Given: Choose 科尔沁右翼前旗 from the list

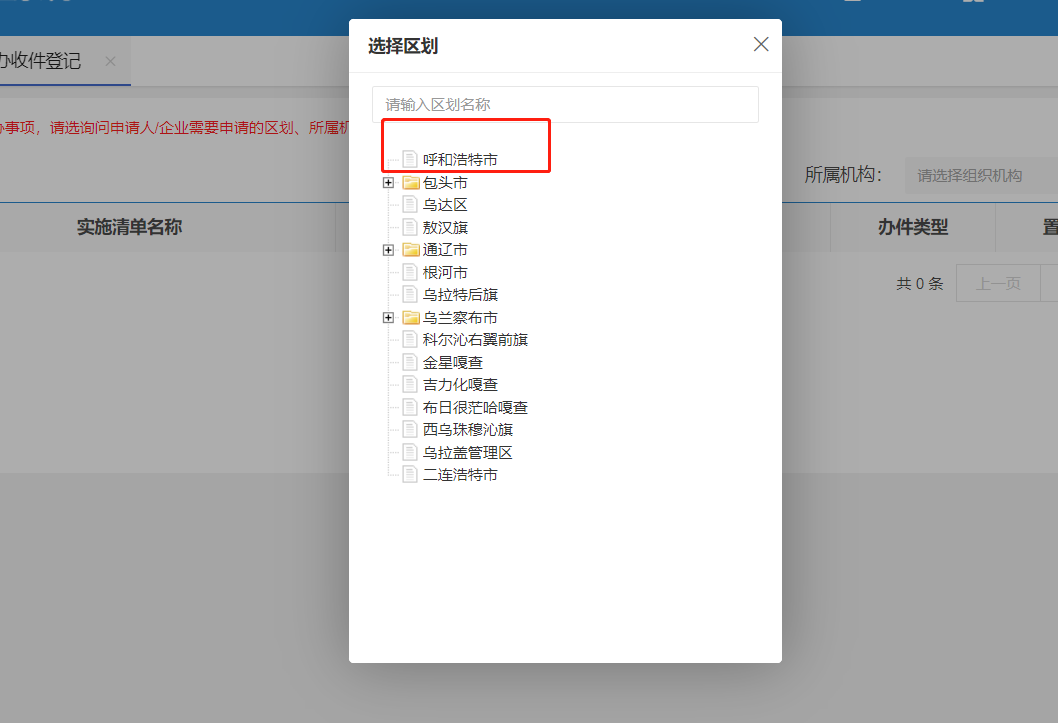Looking at the screenshot, I should click(x=475, y=340).
